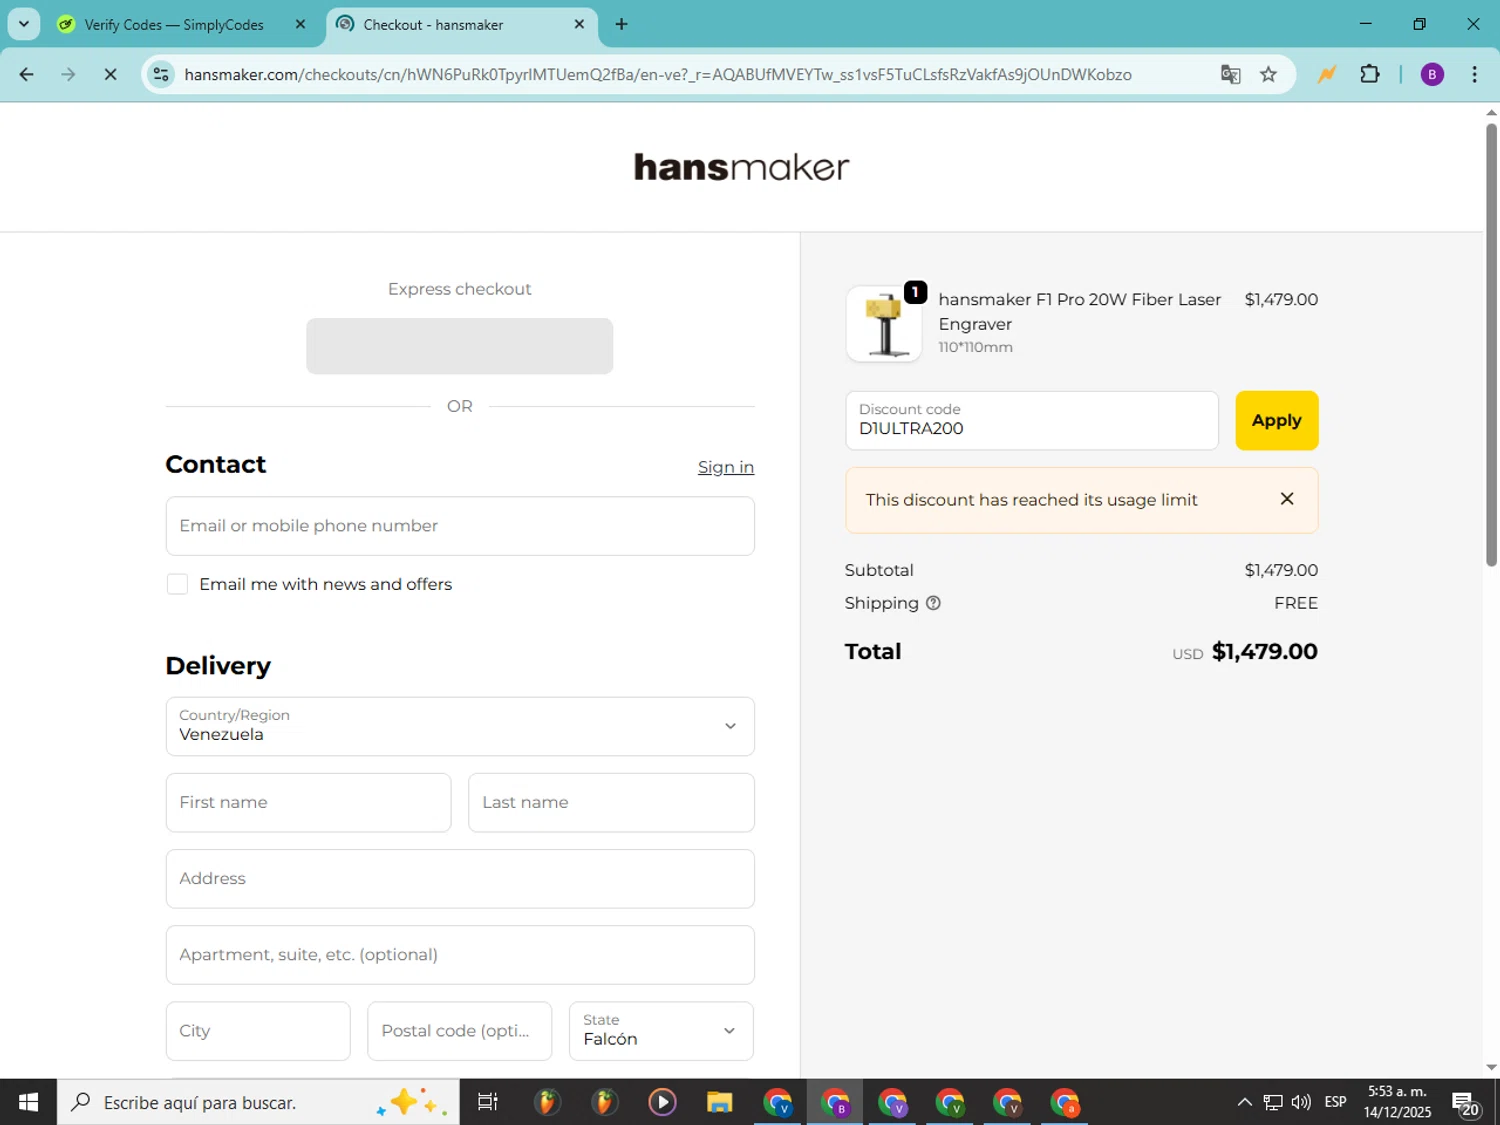The width and height of the screenshot is (1500, 1125).
Task: Focus the Discount code field
Action: point(1031,420)
